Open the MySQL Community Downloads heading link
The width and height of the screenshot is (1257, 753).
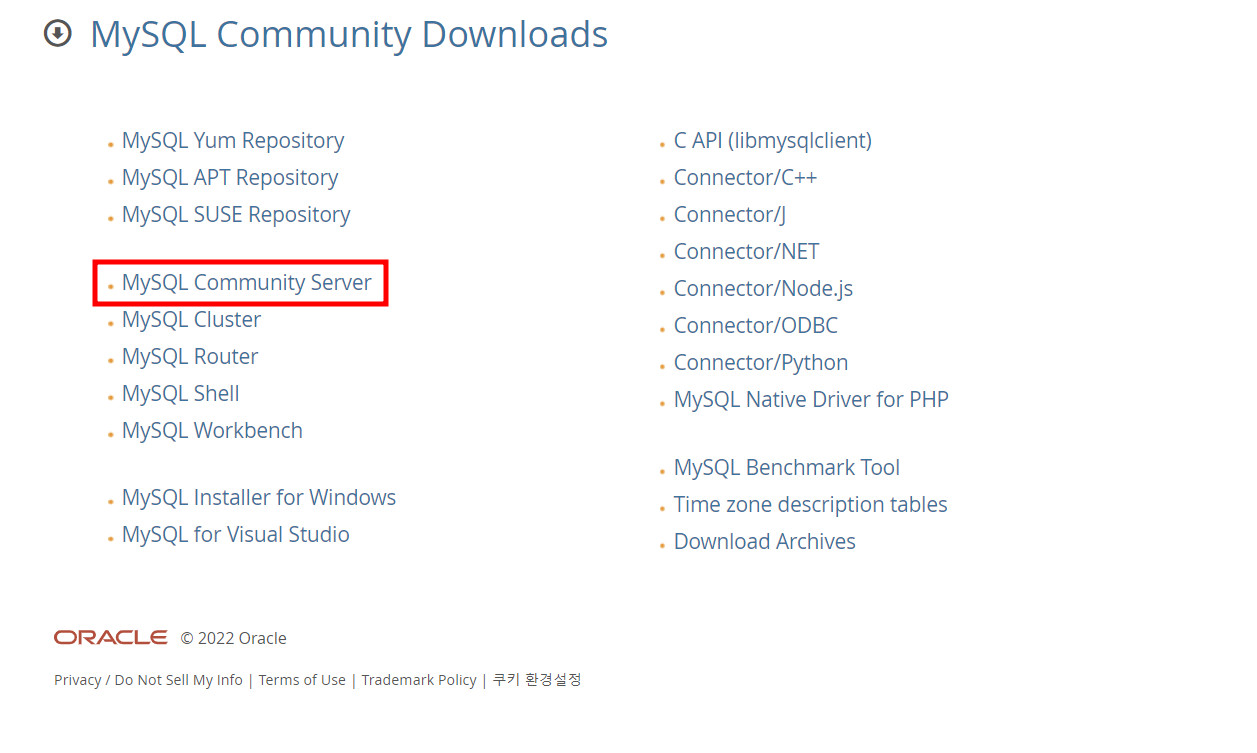click(x=349, y=34)
